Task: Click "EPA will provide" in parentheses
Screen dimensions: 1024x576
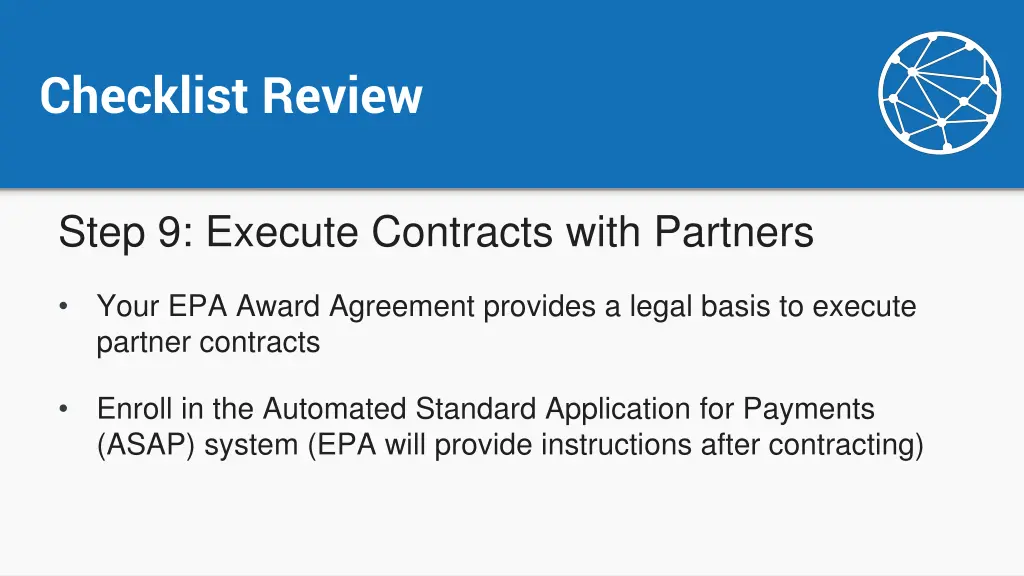Action: [x=420, y=445]
